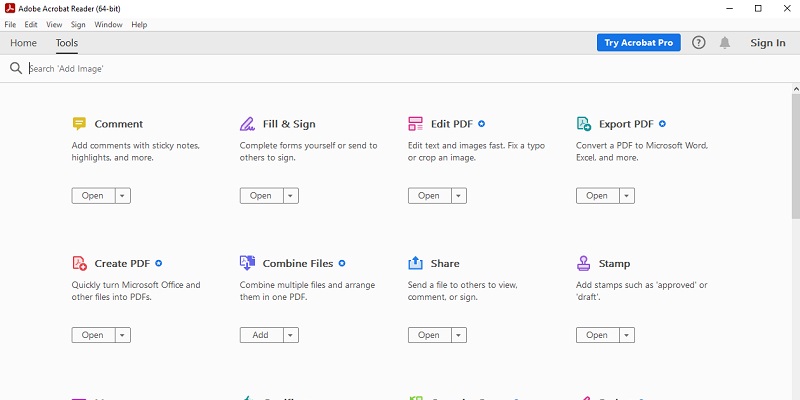Click the premium badge beside Combine Files
Viewport: 800px width, 400px height.
(342, 263)
